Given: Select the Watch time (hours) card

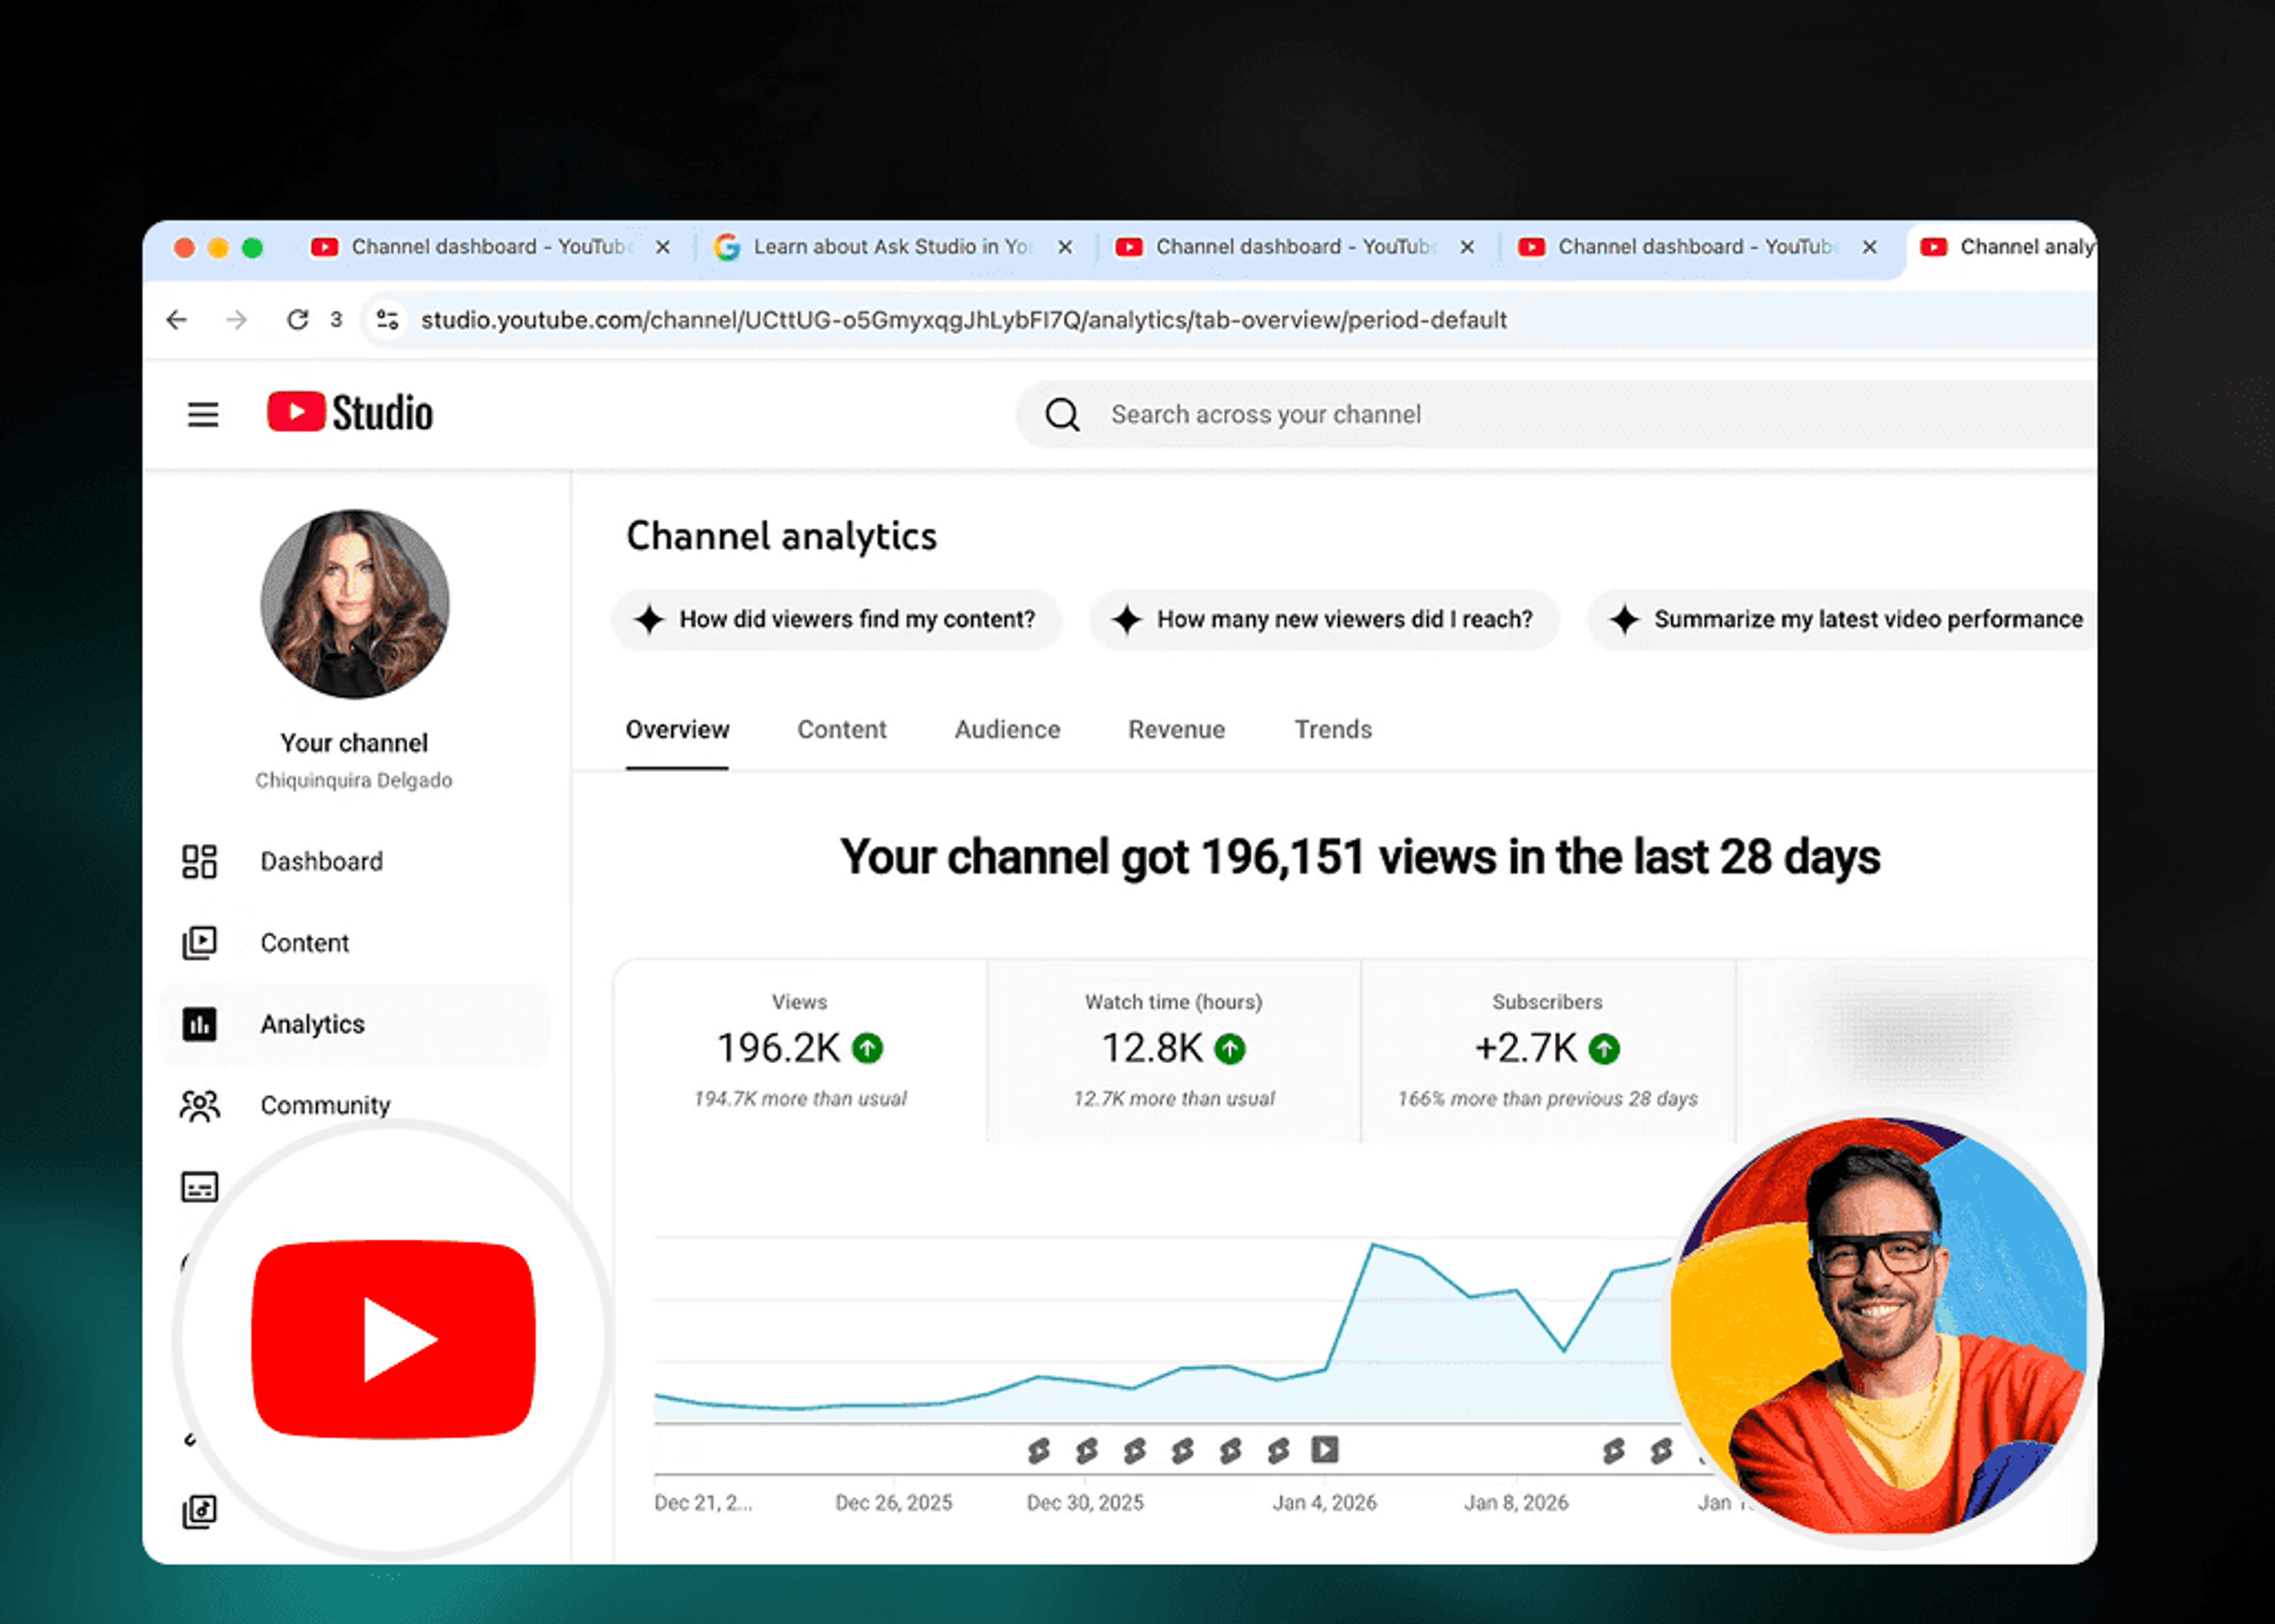Looking at the screenshot, I should [x=1174, y=1050].
